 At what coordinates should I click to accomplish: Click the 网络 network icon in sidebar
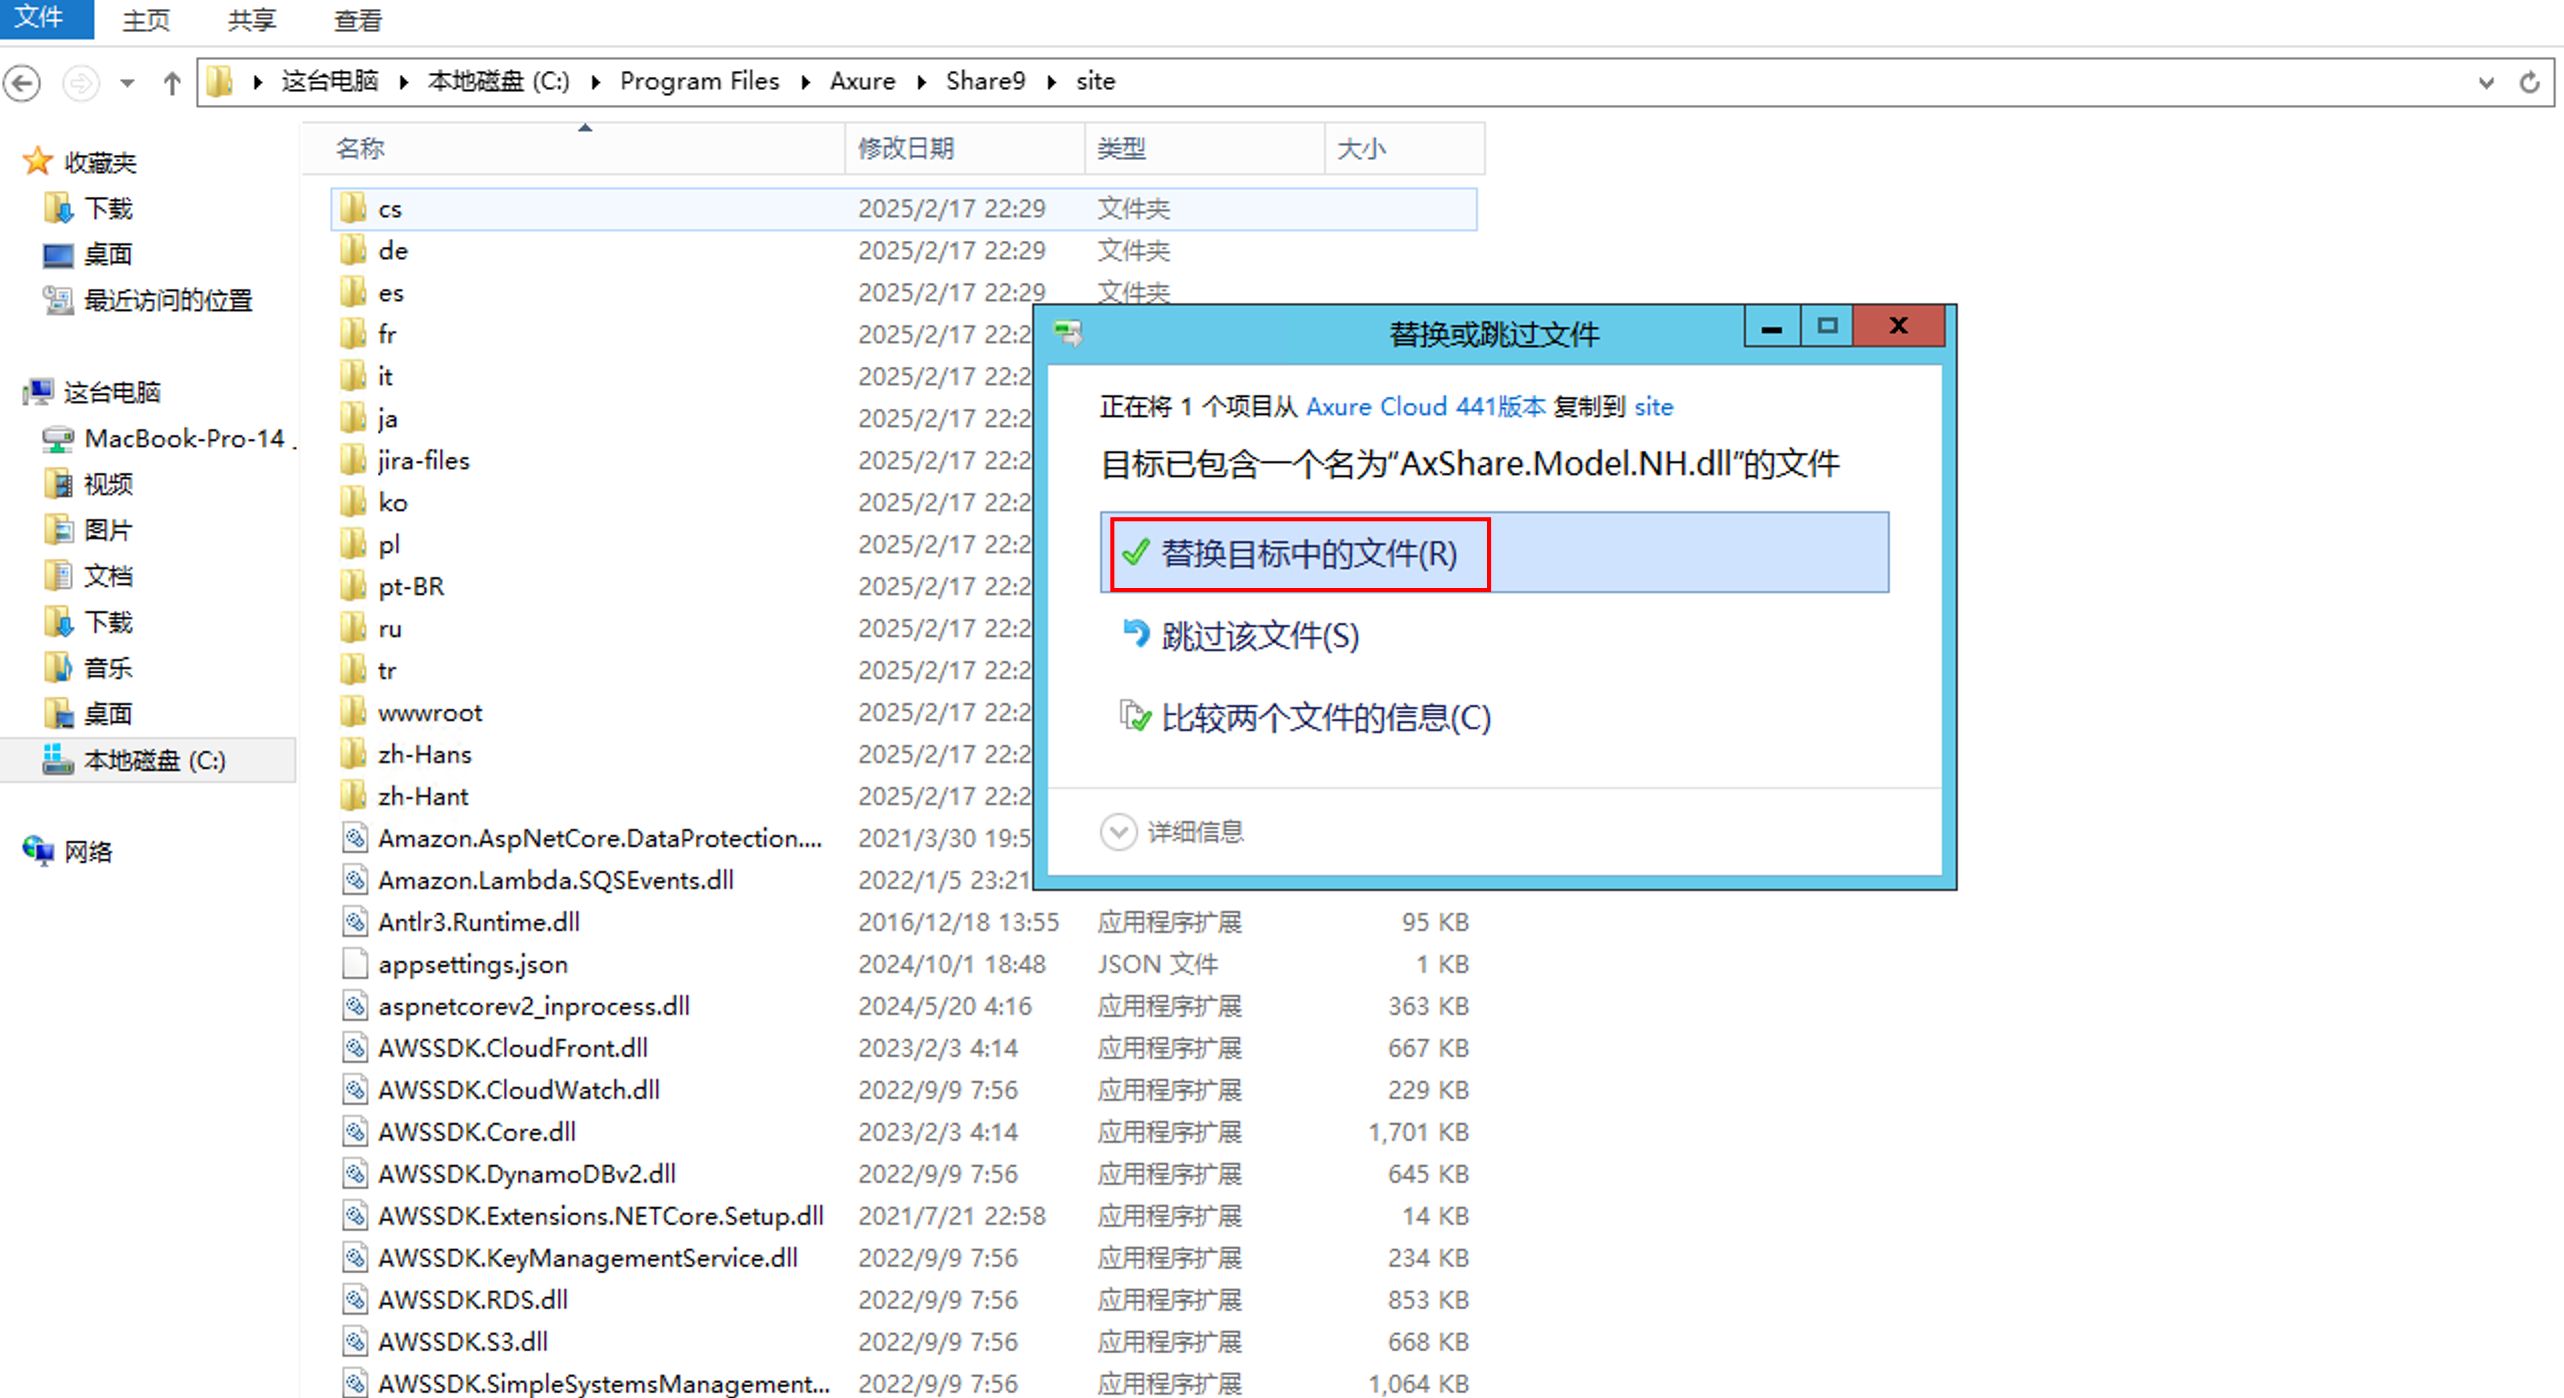coord(38,851)
